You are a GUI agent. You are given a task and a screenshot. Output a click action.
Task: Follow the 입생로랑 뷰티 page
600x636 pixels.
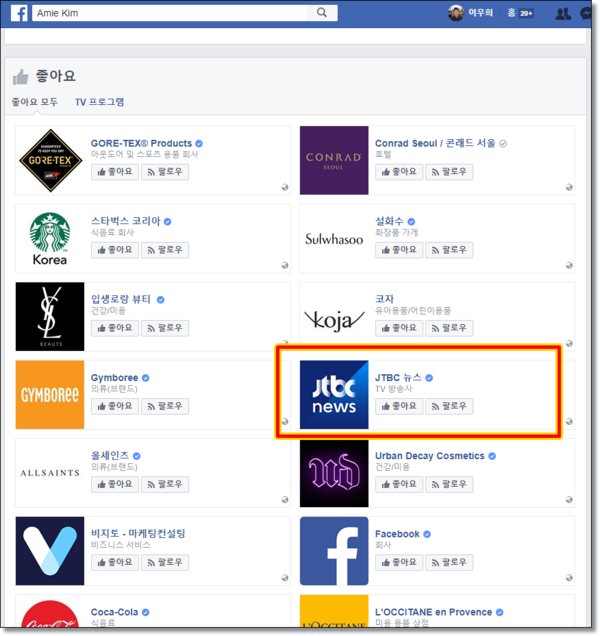(x=165, y=328)
